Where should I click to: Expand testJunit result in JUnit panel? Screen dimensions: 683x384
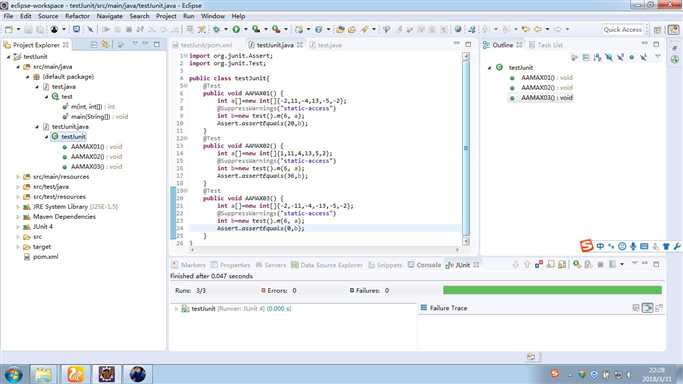(176, 309)
